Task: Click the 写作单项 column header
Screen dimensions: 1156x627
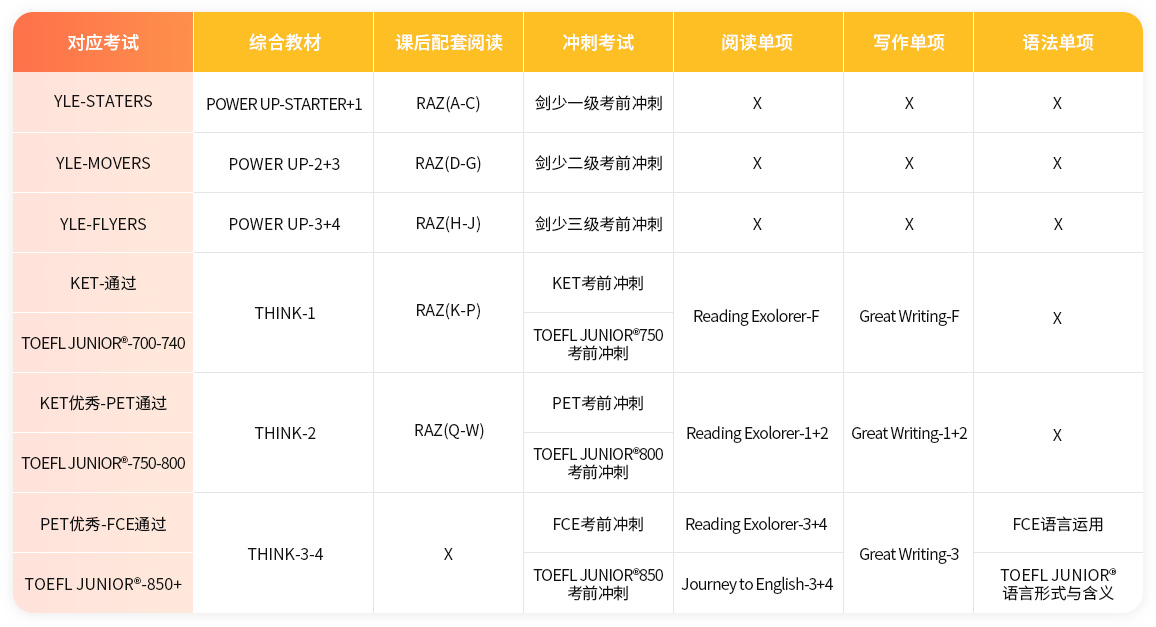Action: click(908, 43)
